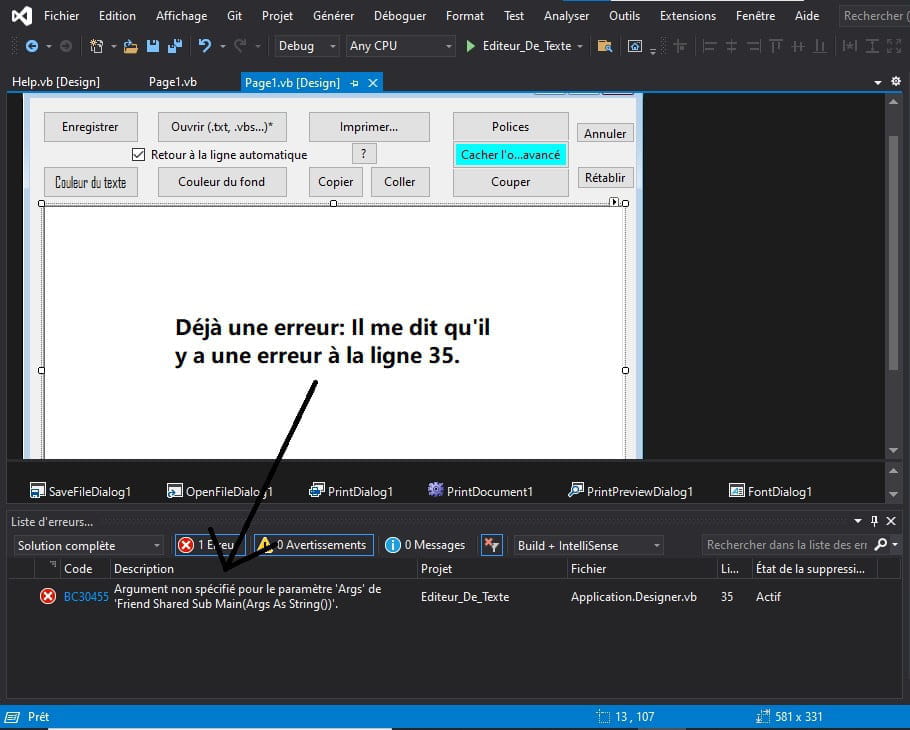Click the new project icon in toolbar
This screenshot has height=730, width=910.
coord(96,46)
